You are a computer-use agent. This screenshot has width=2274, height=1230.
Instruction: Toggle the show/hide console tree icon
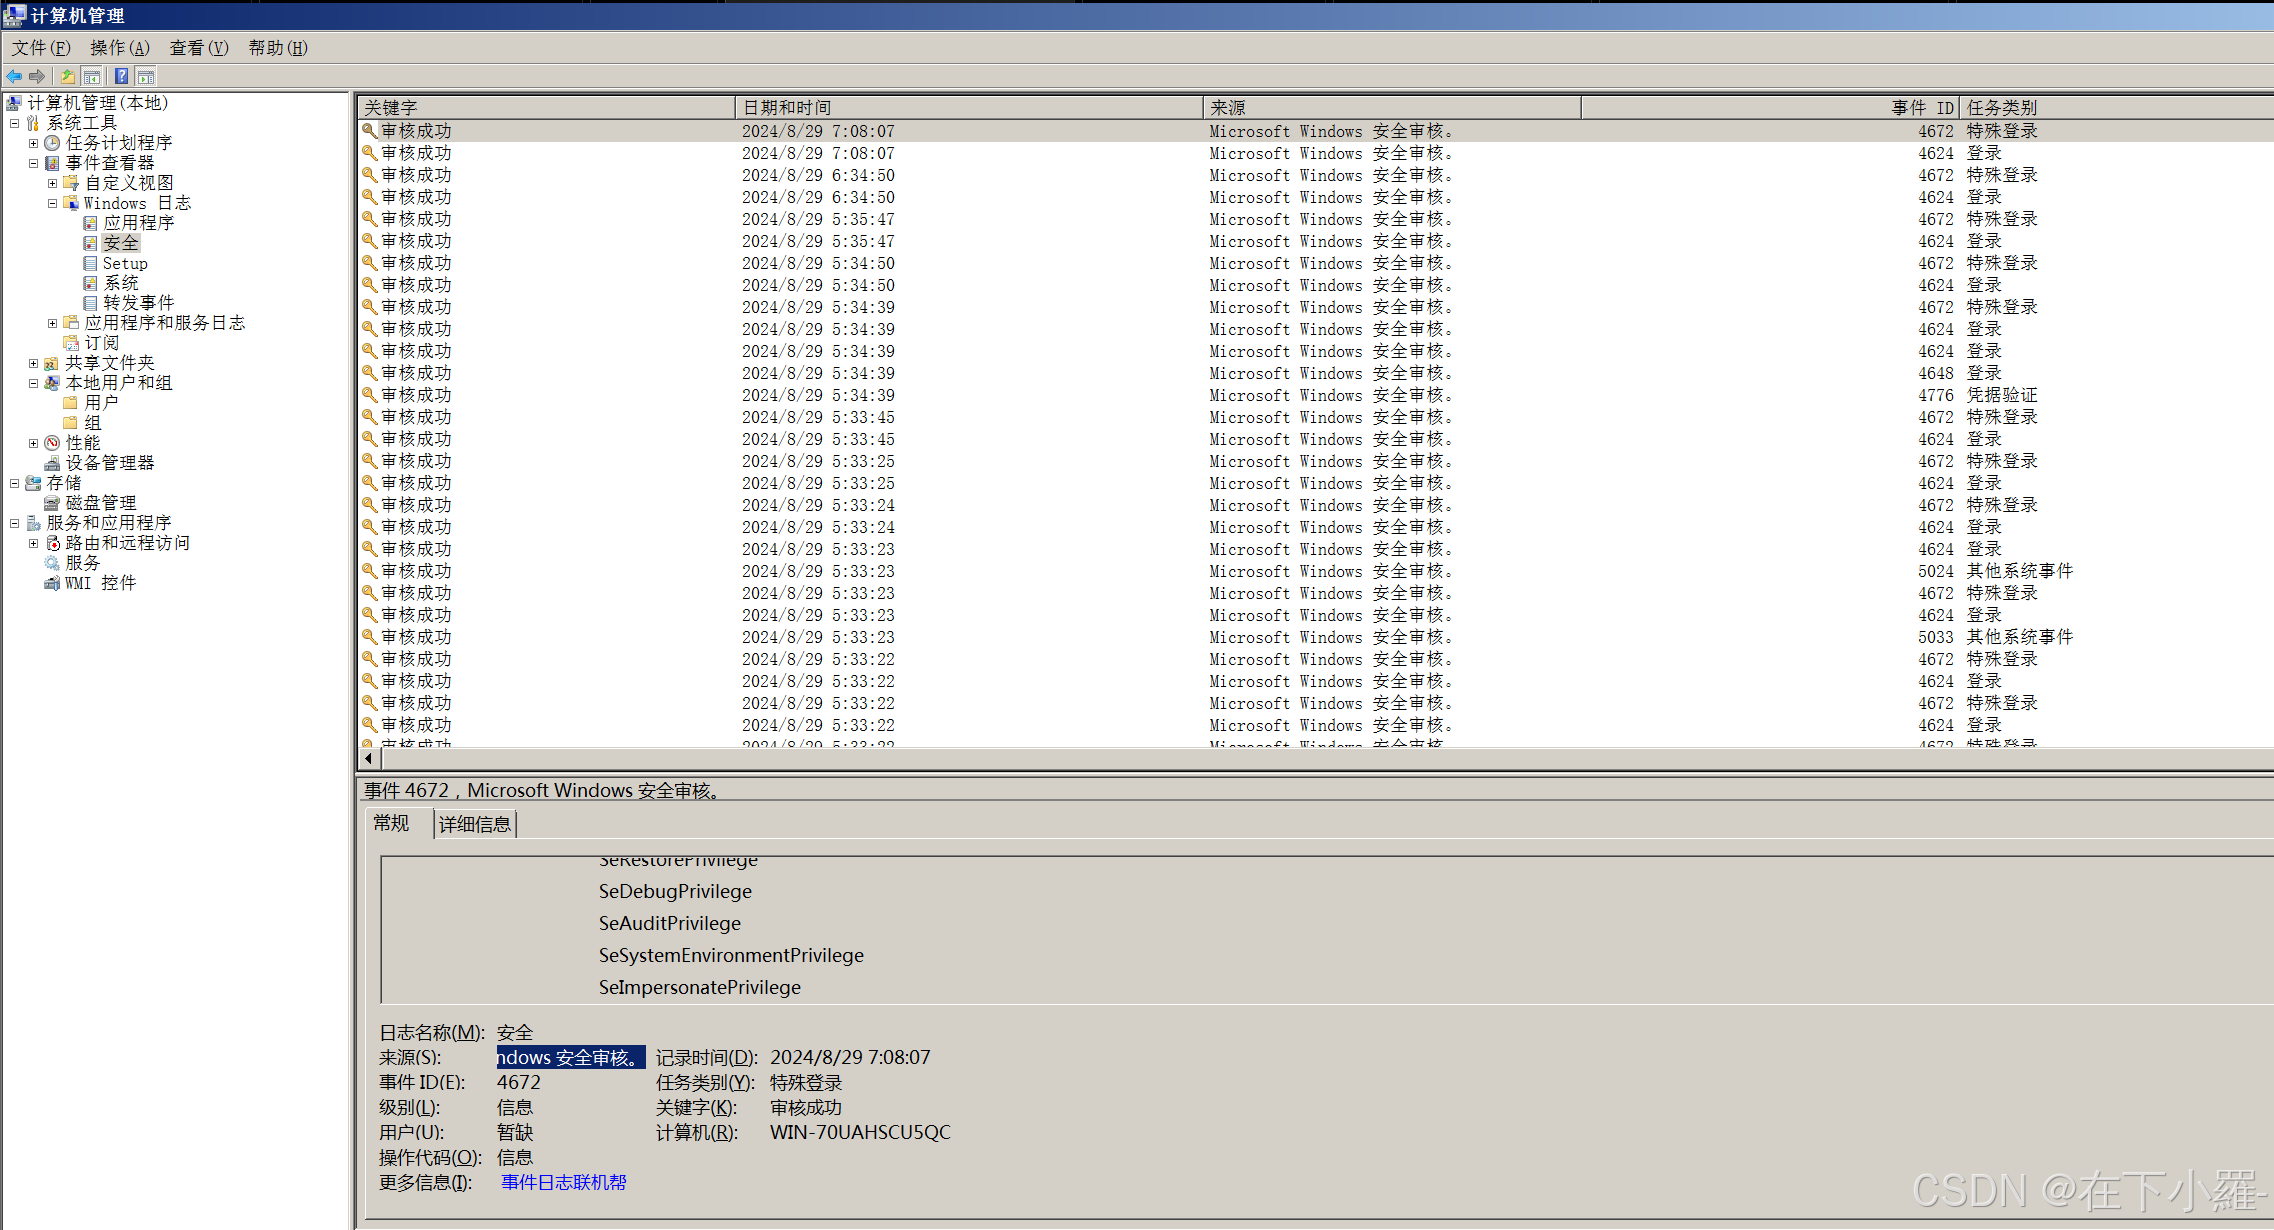click(91, 76)
